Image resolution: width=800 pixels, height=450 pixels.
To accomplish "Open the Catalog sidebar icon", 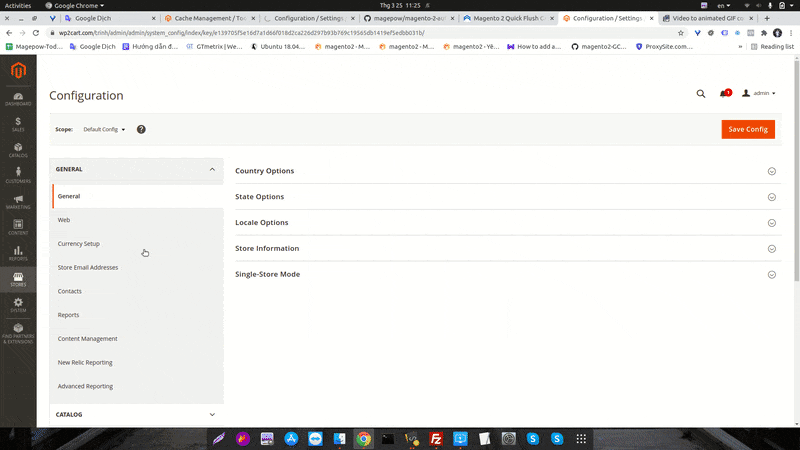I will tap(18, 150).
